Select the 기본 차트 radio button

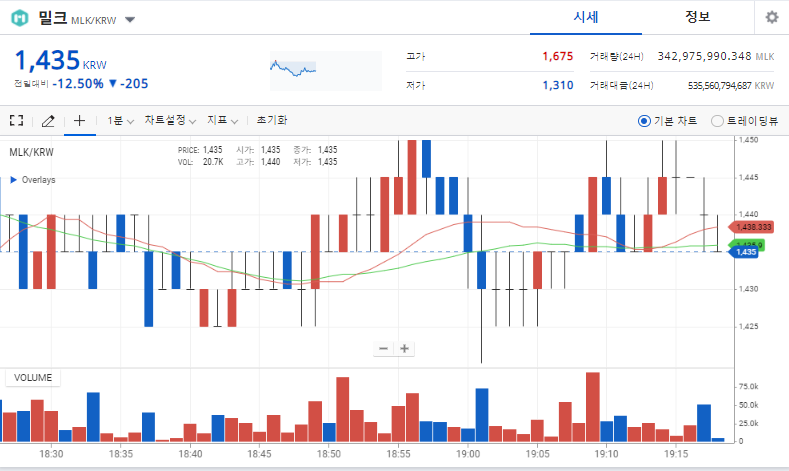[x=644, y=121]
